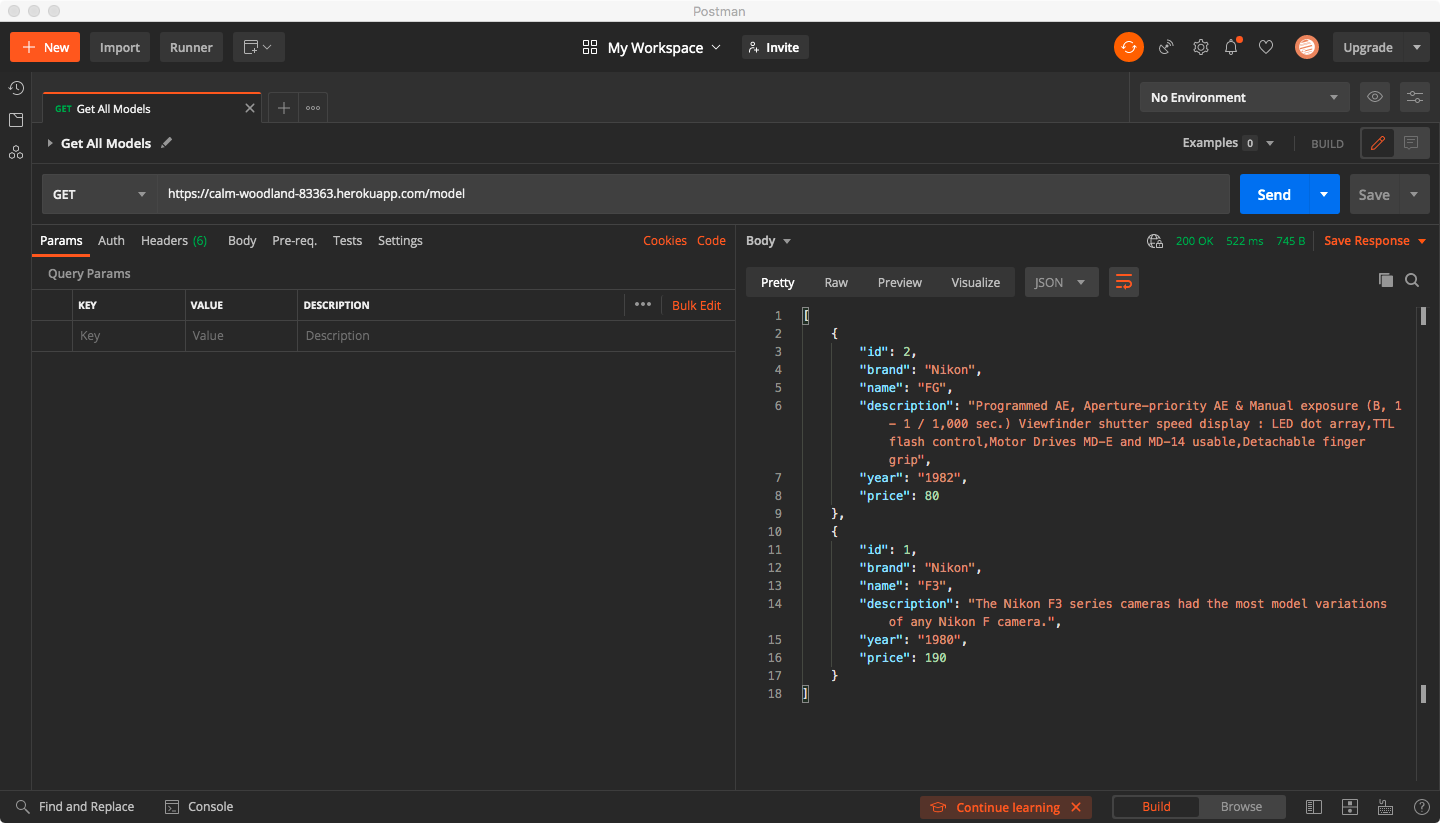Screen dimensions: 1440x823
Task: Switch to Browse mode toggle
Action: pos(1241,807)
